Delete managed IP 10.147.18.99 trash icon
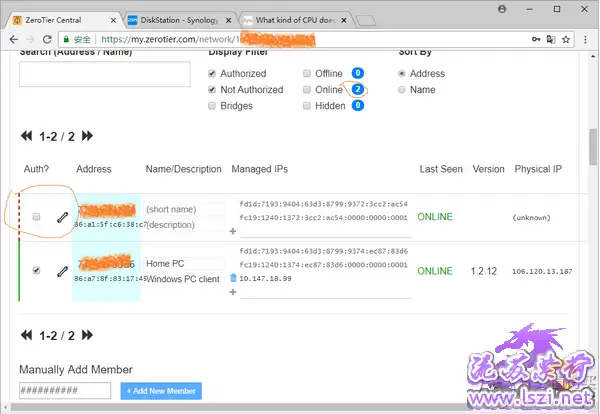The height and width of the screenshot is (414, 600). (233, 277)
